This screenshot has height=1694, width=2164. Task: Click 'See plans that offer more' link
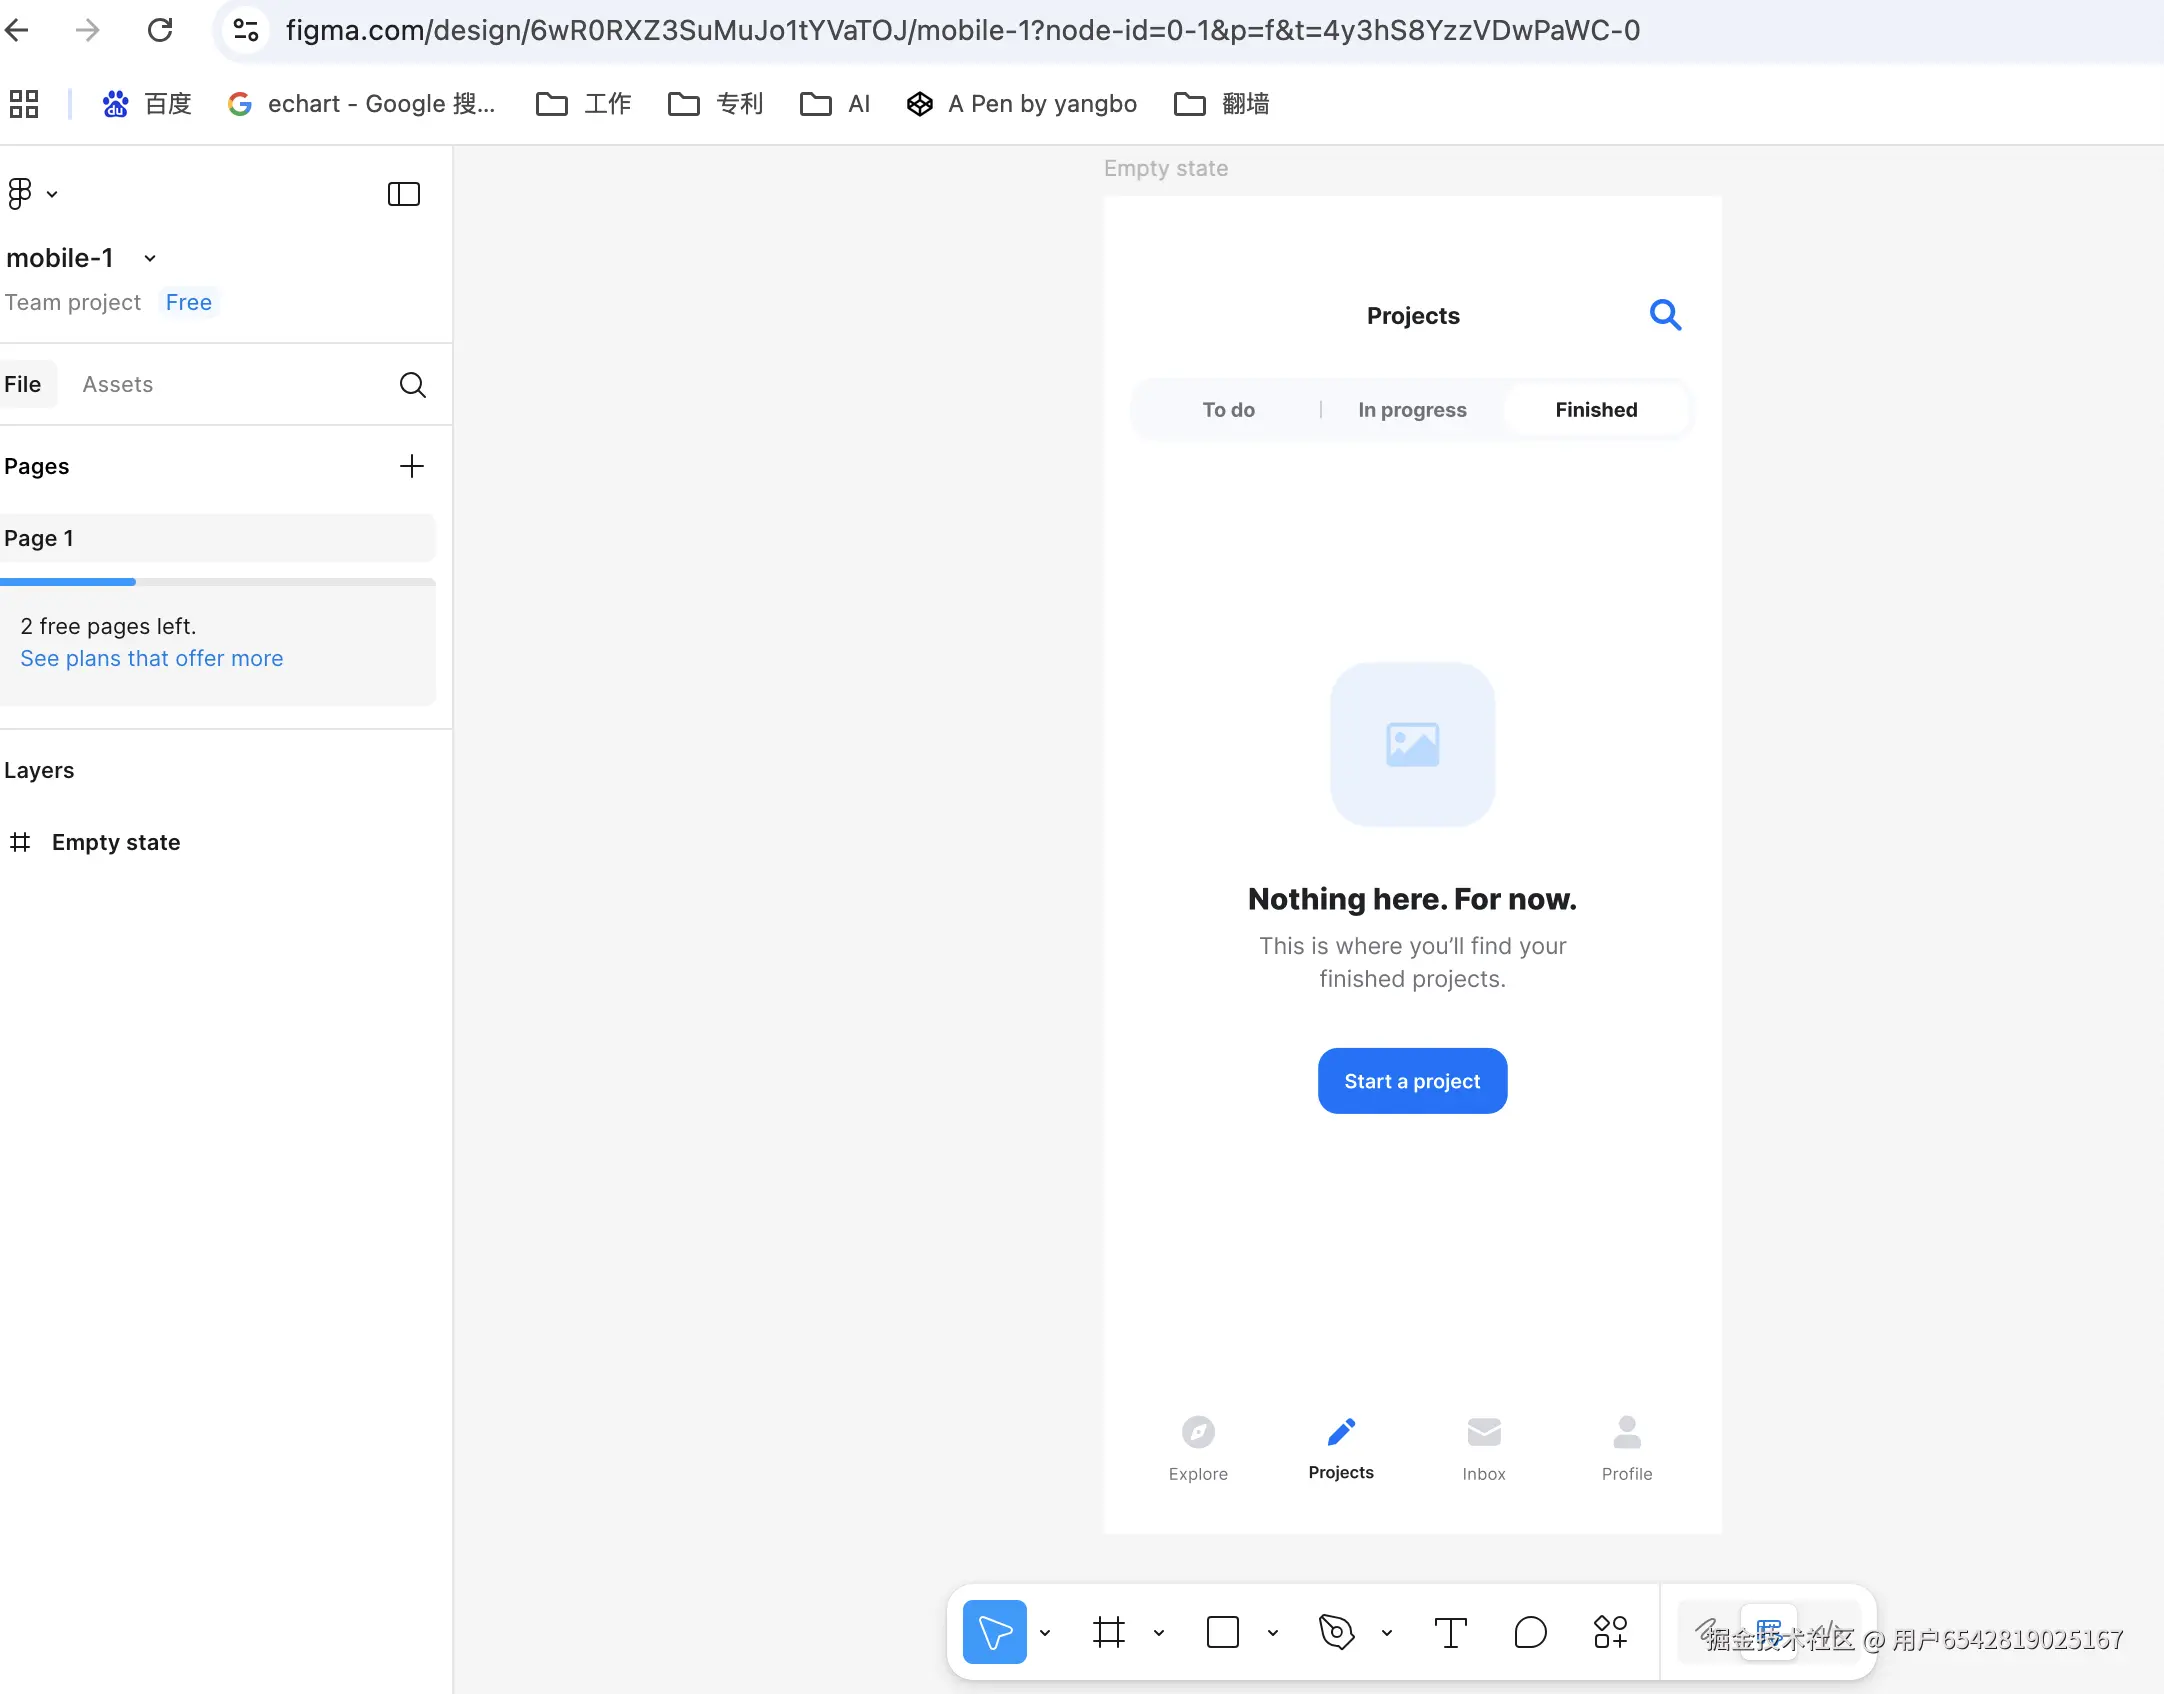pos(152,658)
